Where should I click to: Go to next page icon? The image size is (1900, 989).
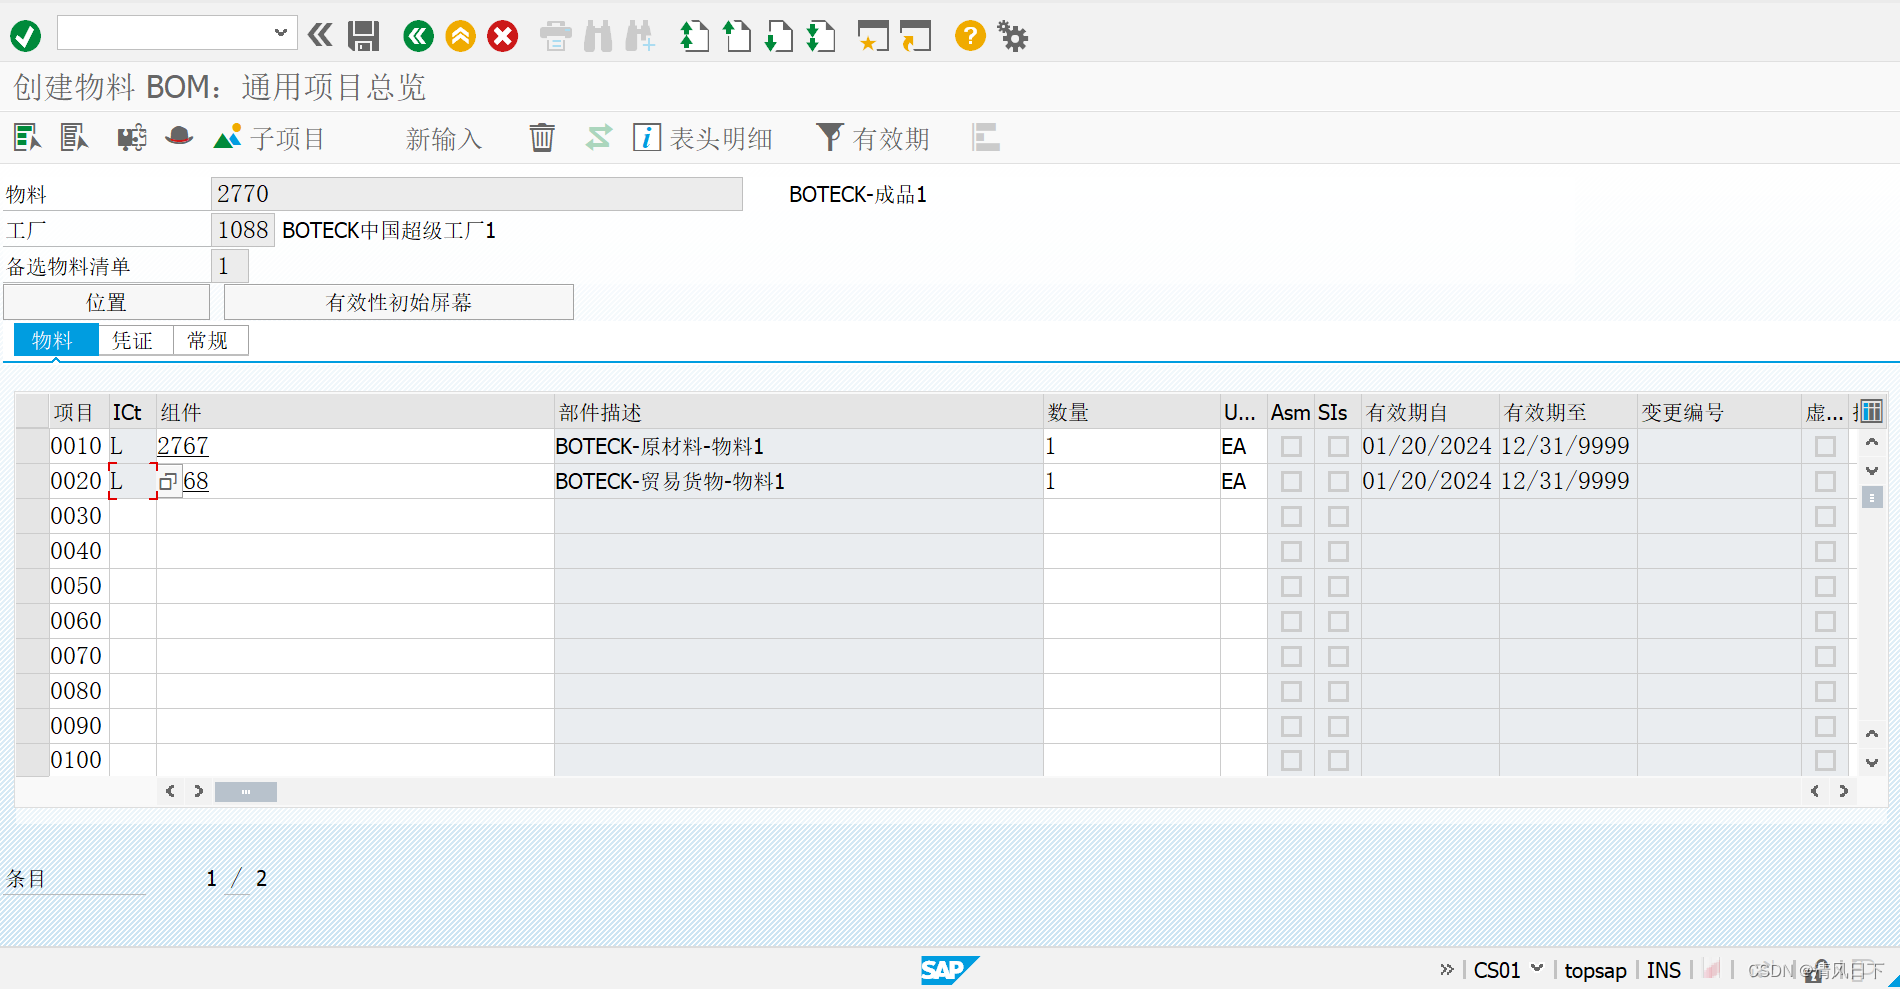pos(778,37)
